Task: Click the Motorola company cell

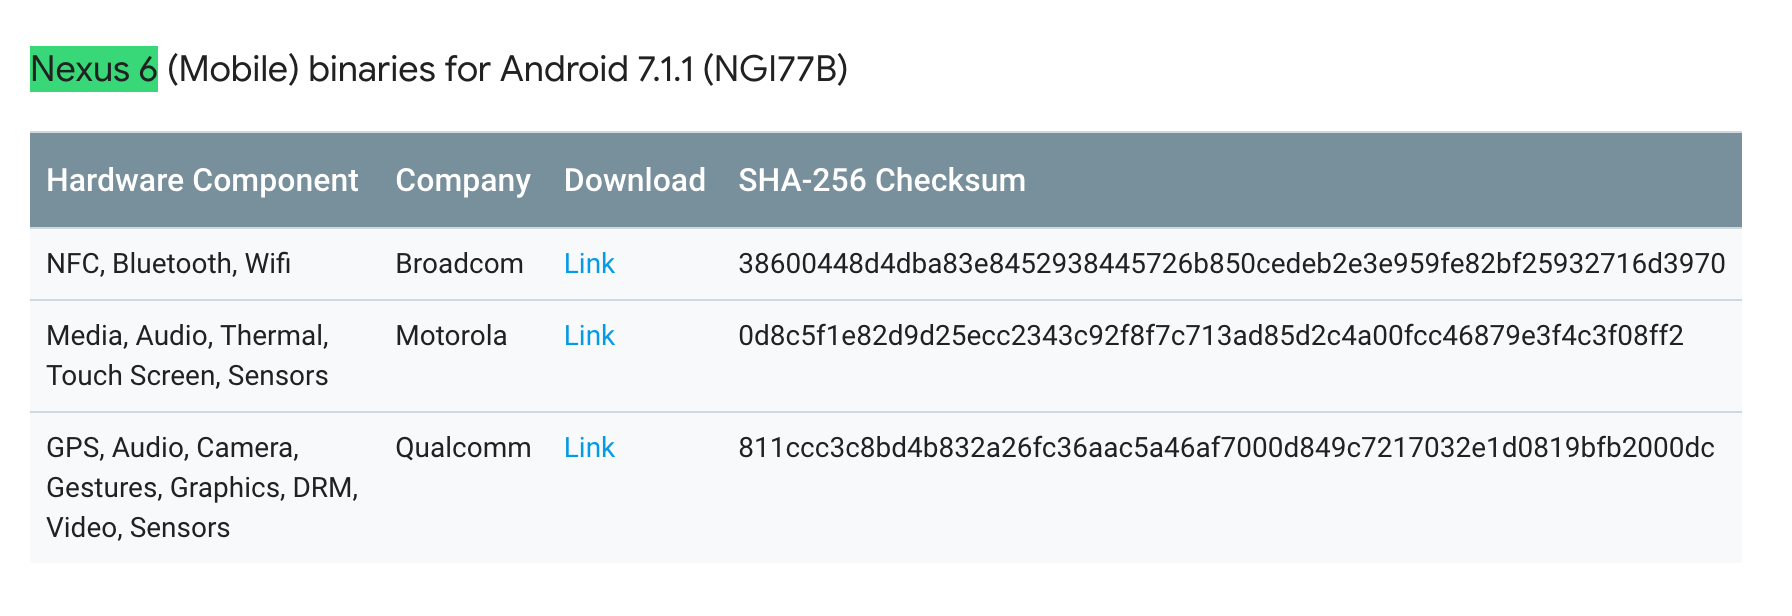Action: pyautogui.click(x=451, y=335)
